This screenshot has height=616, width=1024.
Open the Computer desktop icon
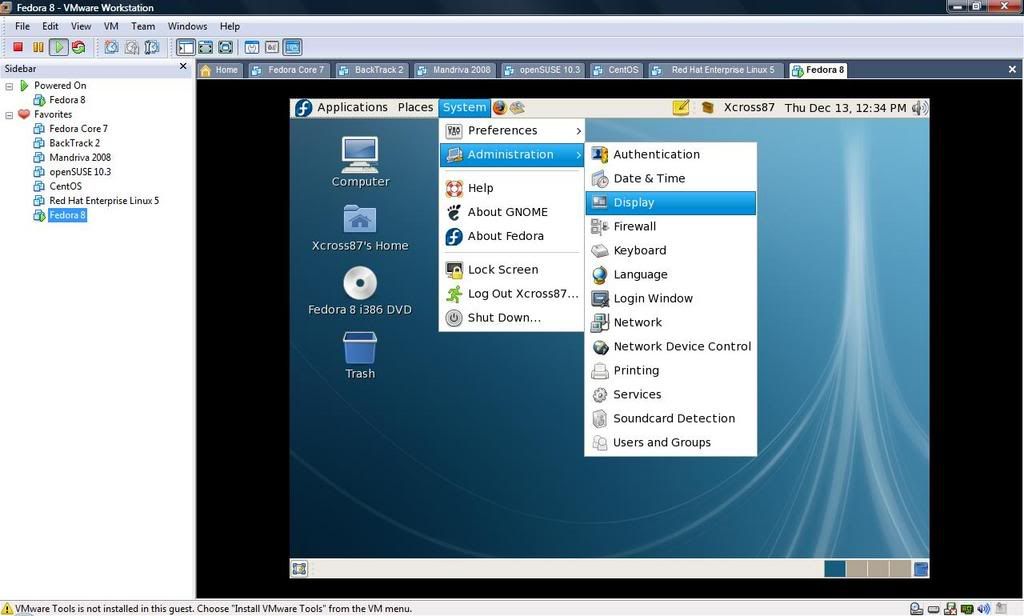click(360, 162)
